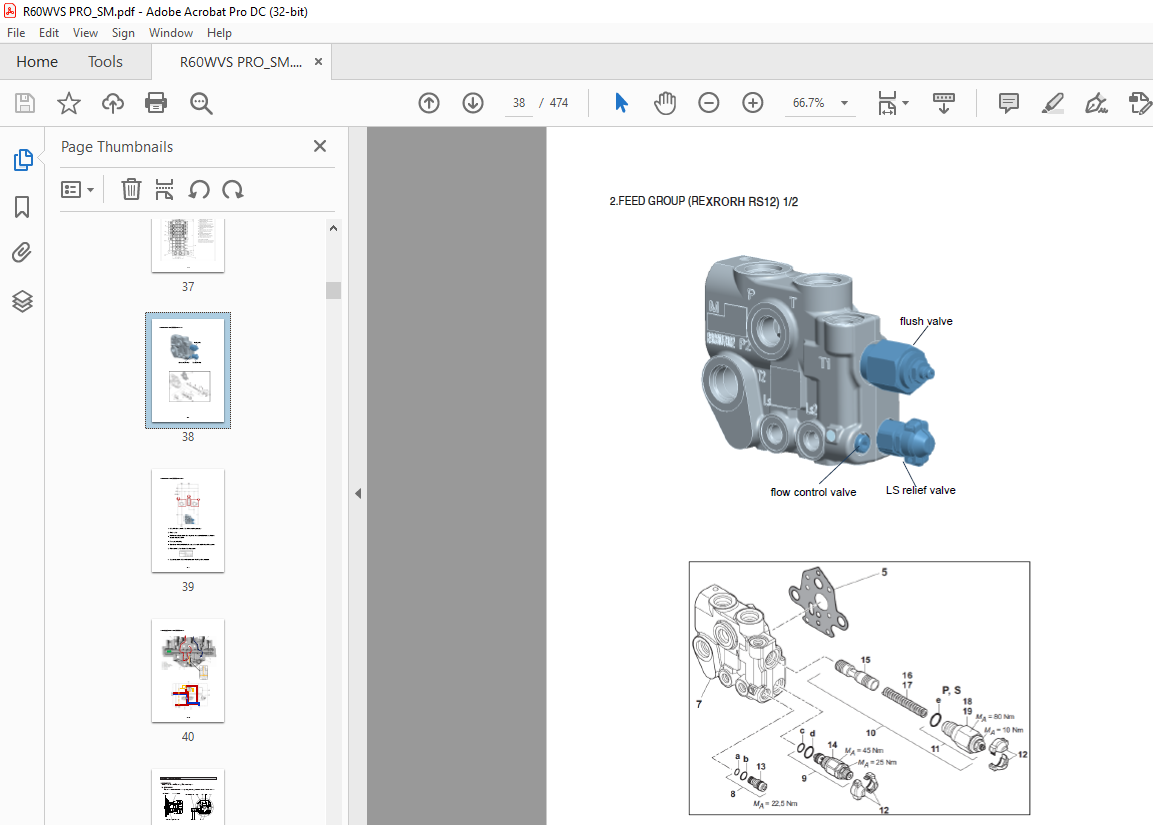Viewport: 1153px width, 825px height.
Task: Open the Layers panel icon
Action: [x=22, y=301]
